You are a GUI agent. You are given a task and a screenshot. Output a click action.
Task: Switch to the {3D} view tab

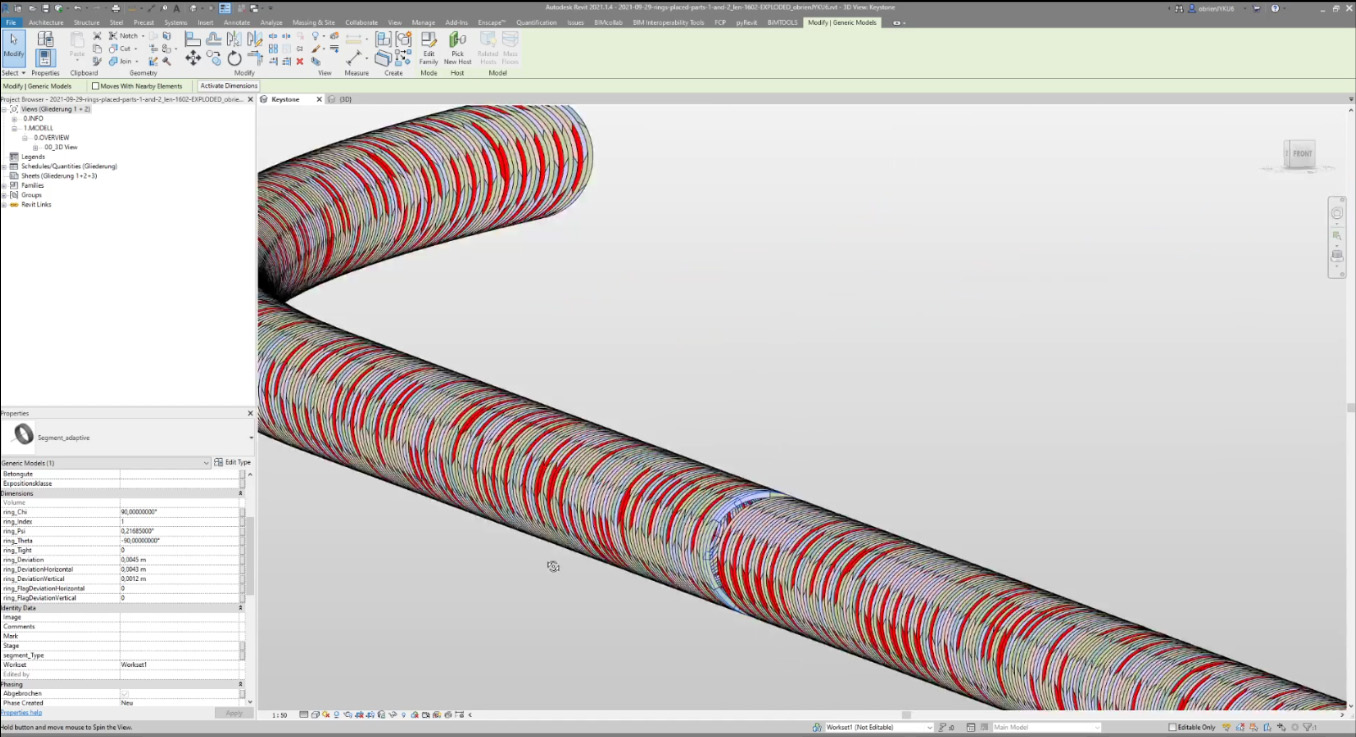(x=345, y=99)
